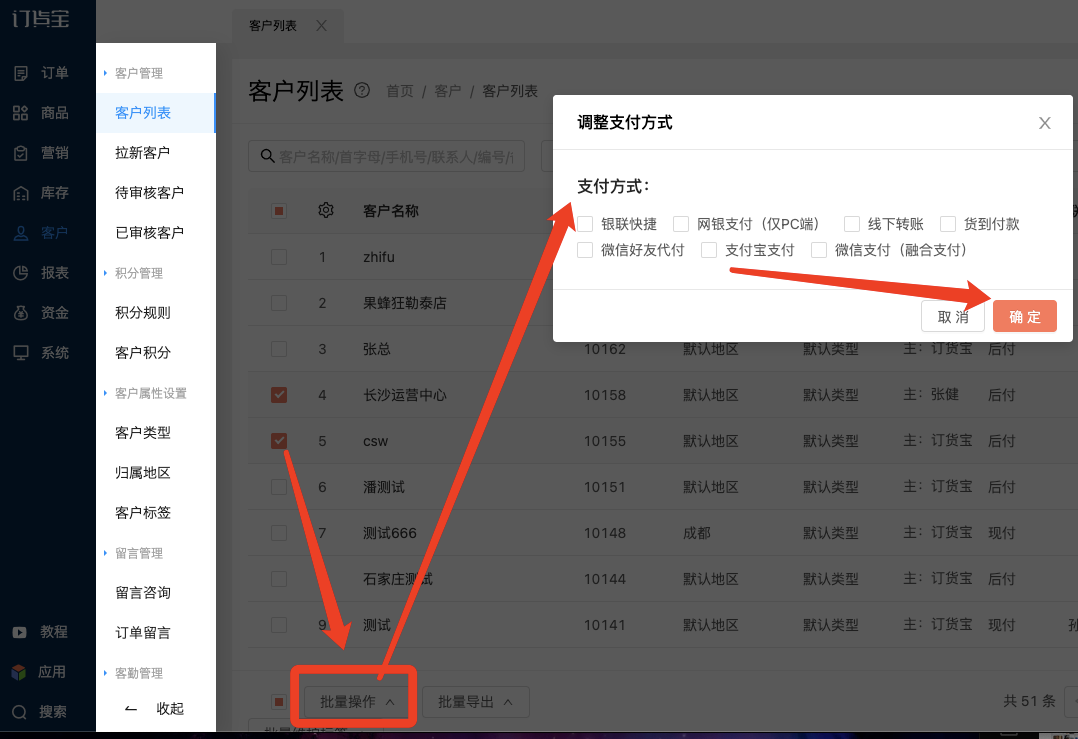
Task: Open the 系统 section in the sidebar
Action: coord(41,353)
